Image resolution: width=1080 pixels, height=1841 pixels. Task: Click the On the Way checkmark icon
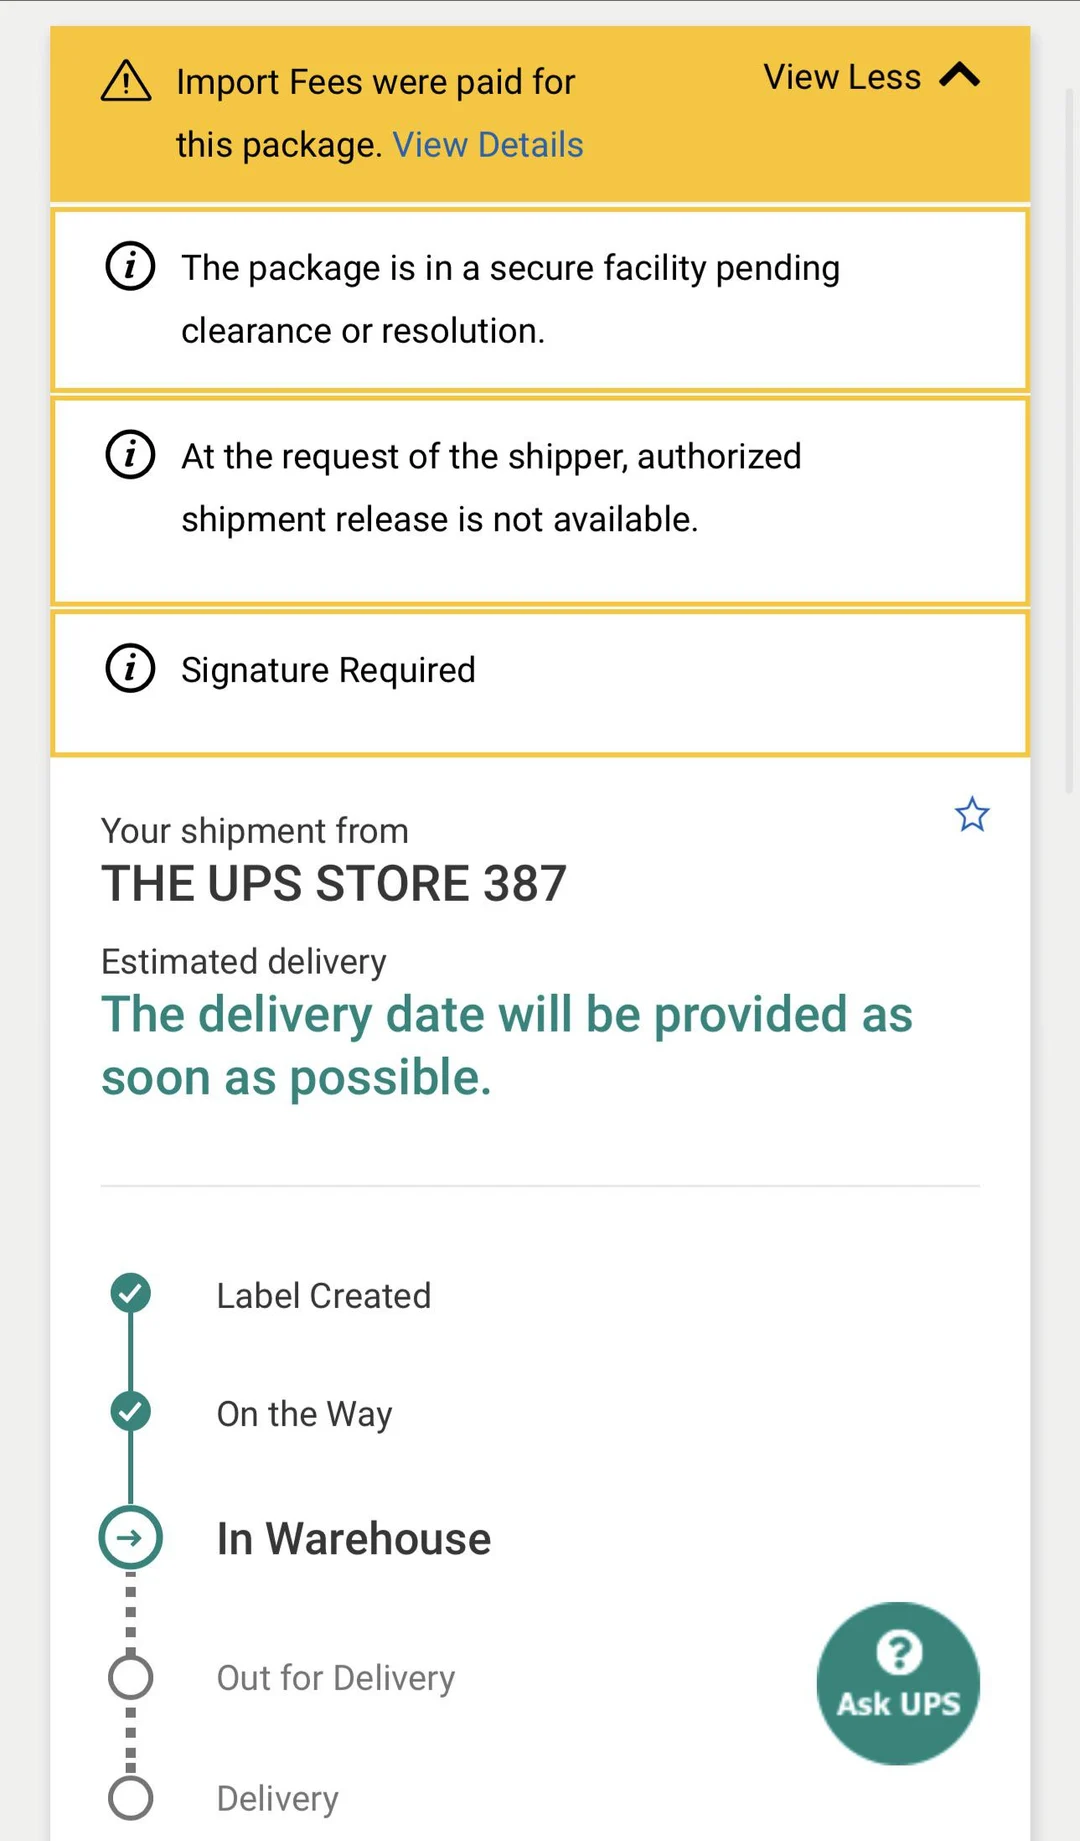(x=130, y=1412)
